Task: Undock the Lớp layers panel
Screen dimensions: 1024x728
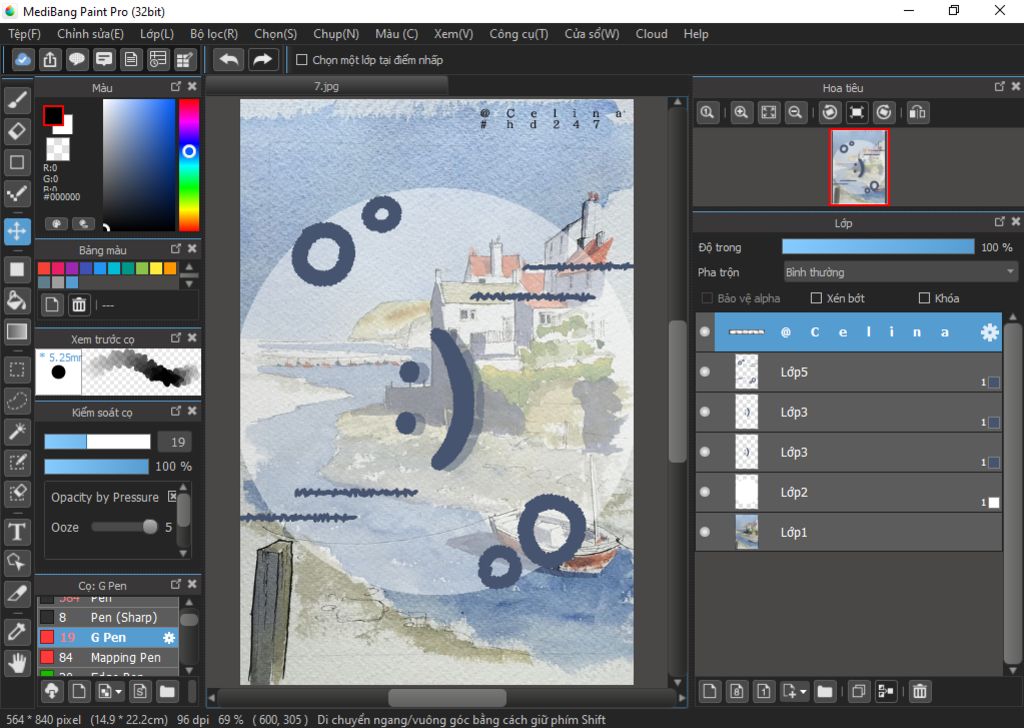Action: [999, 222]
